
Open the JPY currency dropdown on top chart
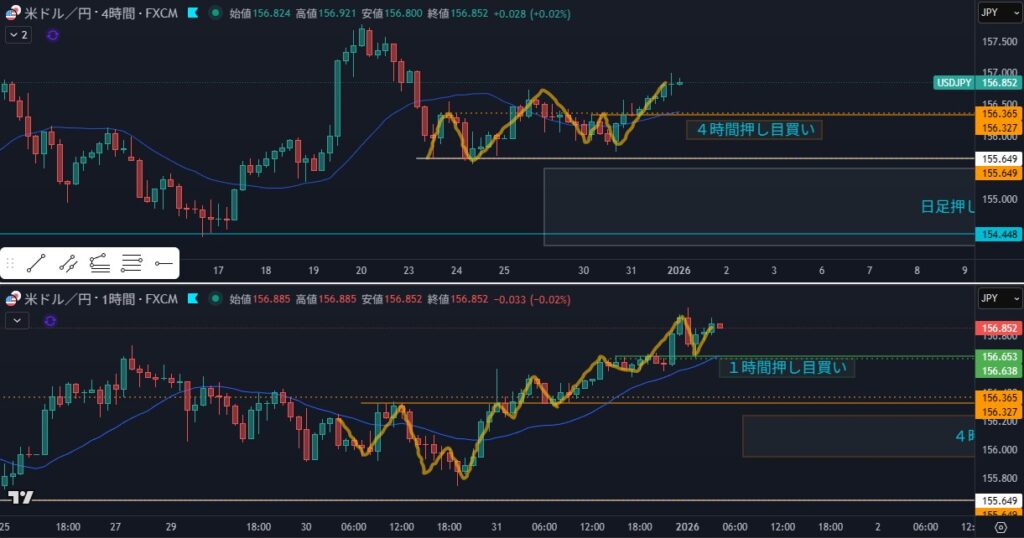[998, 13]
